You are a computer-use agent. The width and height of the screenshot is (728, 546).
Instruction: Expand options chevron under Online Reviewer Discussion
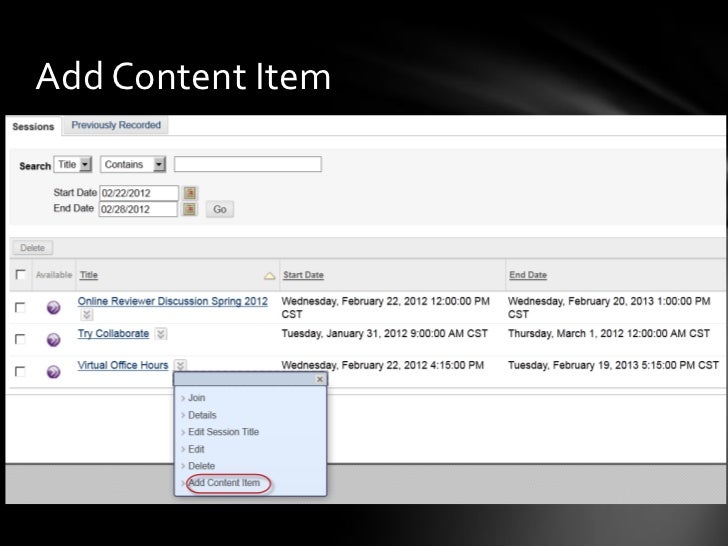(87, 315)
